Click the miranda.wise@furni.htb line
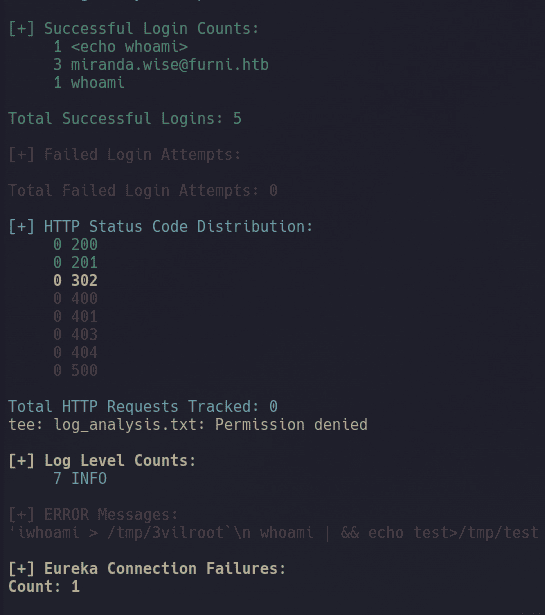 click(161, 65)
